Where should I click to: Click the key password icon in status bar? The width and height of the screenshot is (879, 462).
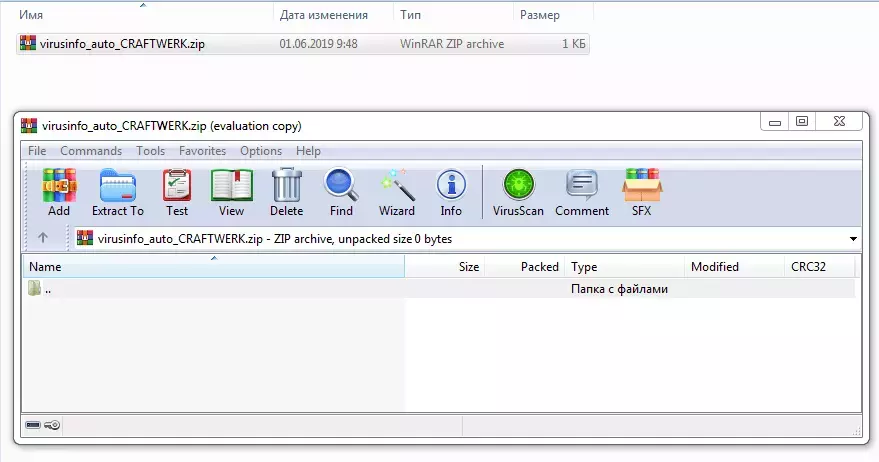(x=52, y=425)
